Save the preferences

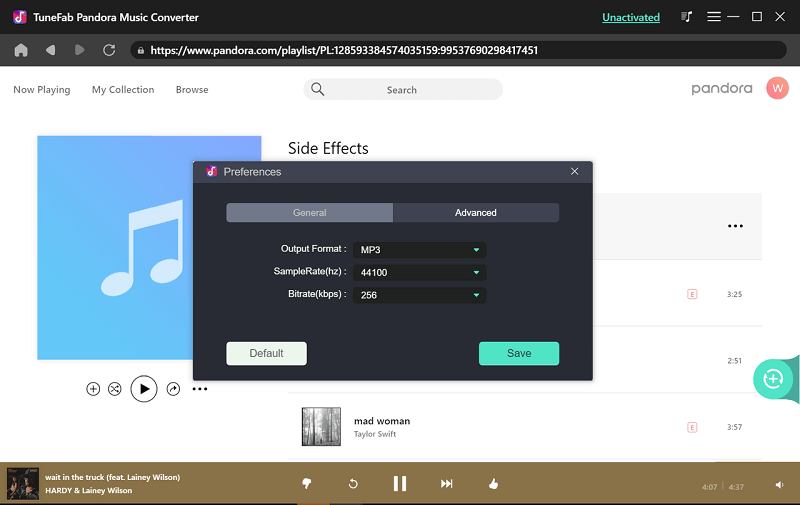[518, 353]
